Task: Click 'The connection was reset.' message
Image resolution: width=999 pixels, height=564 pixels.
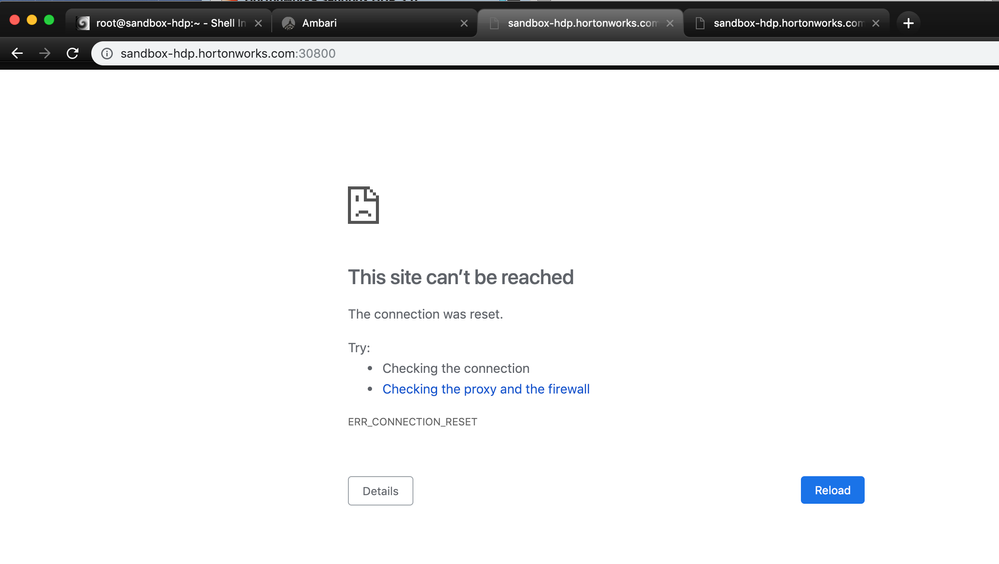Action: click(425, 314)
